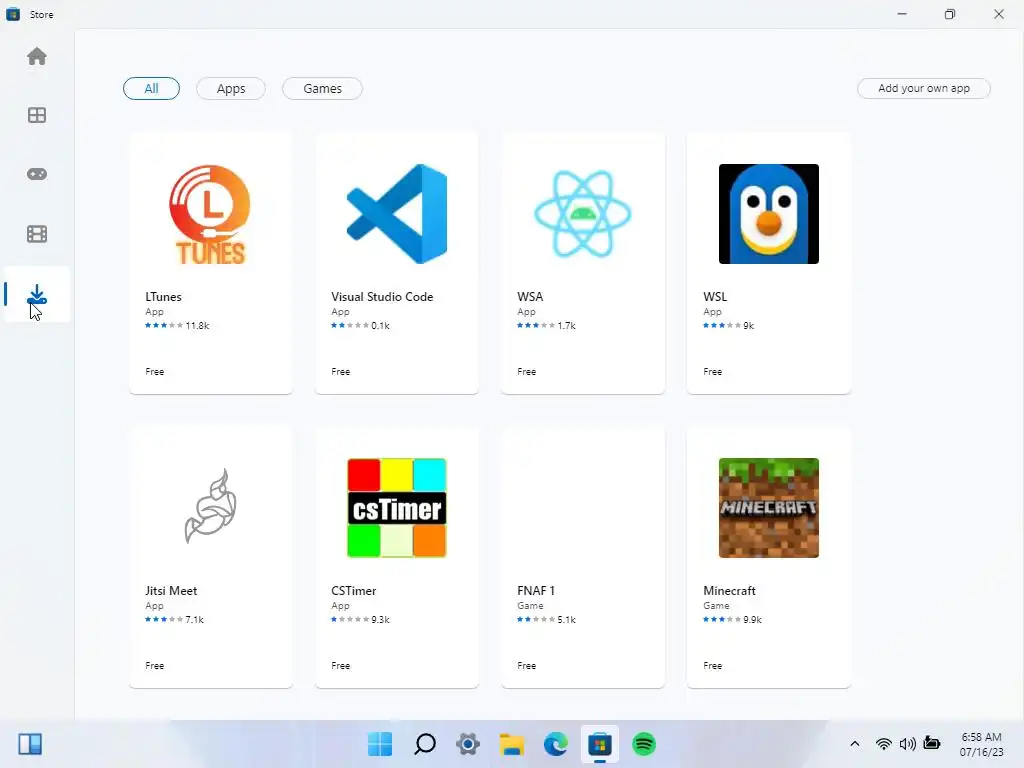Select the Games filter tab
The height and width of the screenshot is (768, 1024).
[323, 89]
